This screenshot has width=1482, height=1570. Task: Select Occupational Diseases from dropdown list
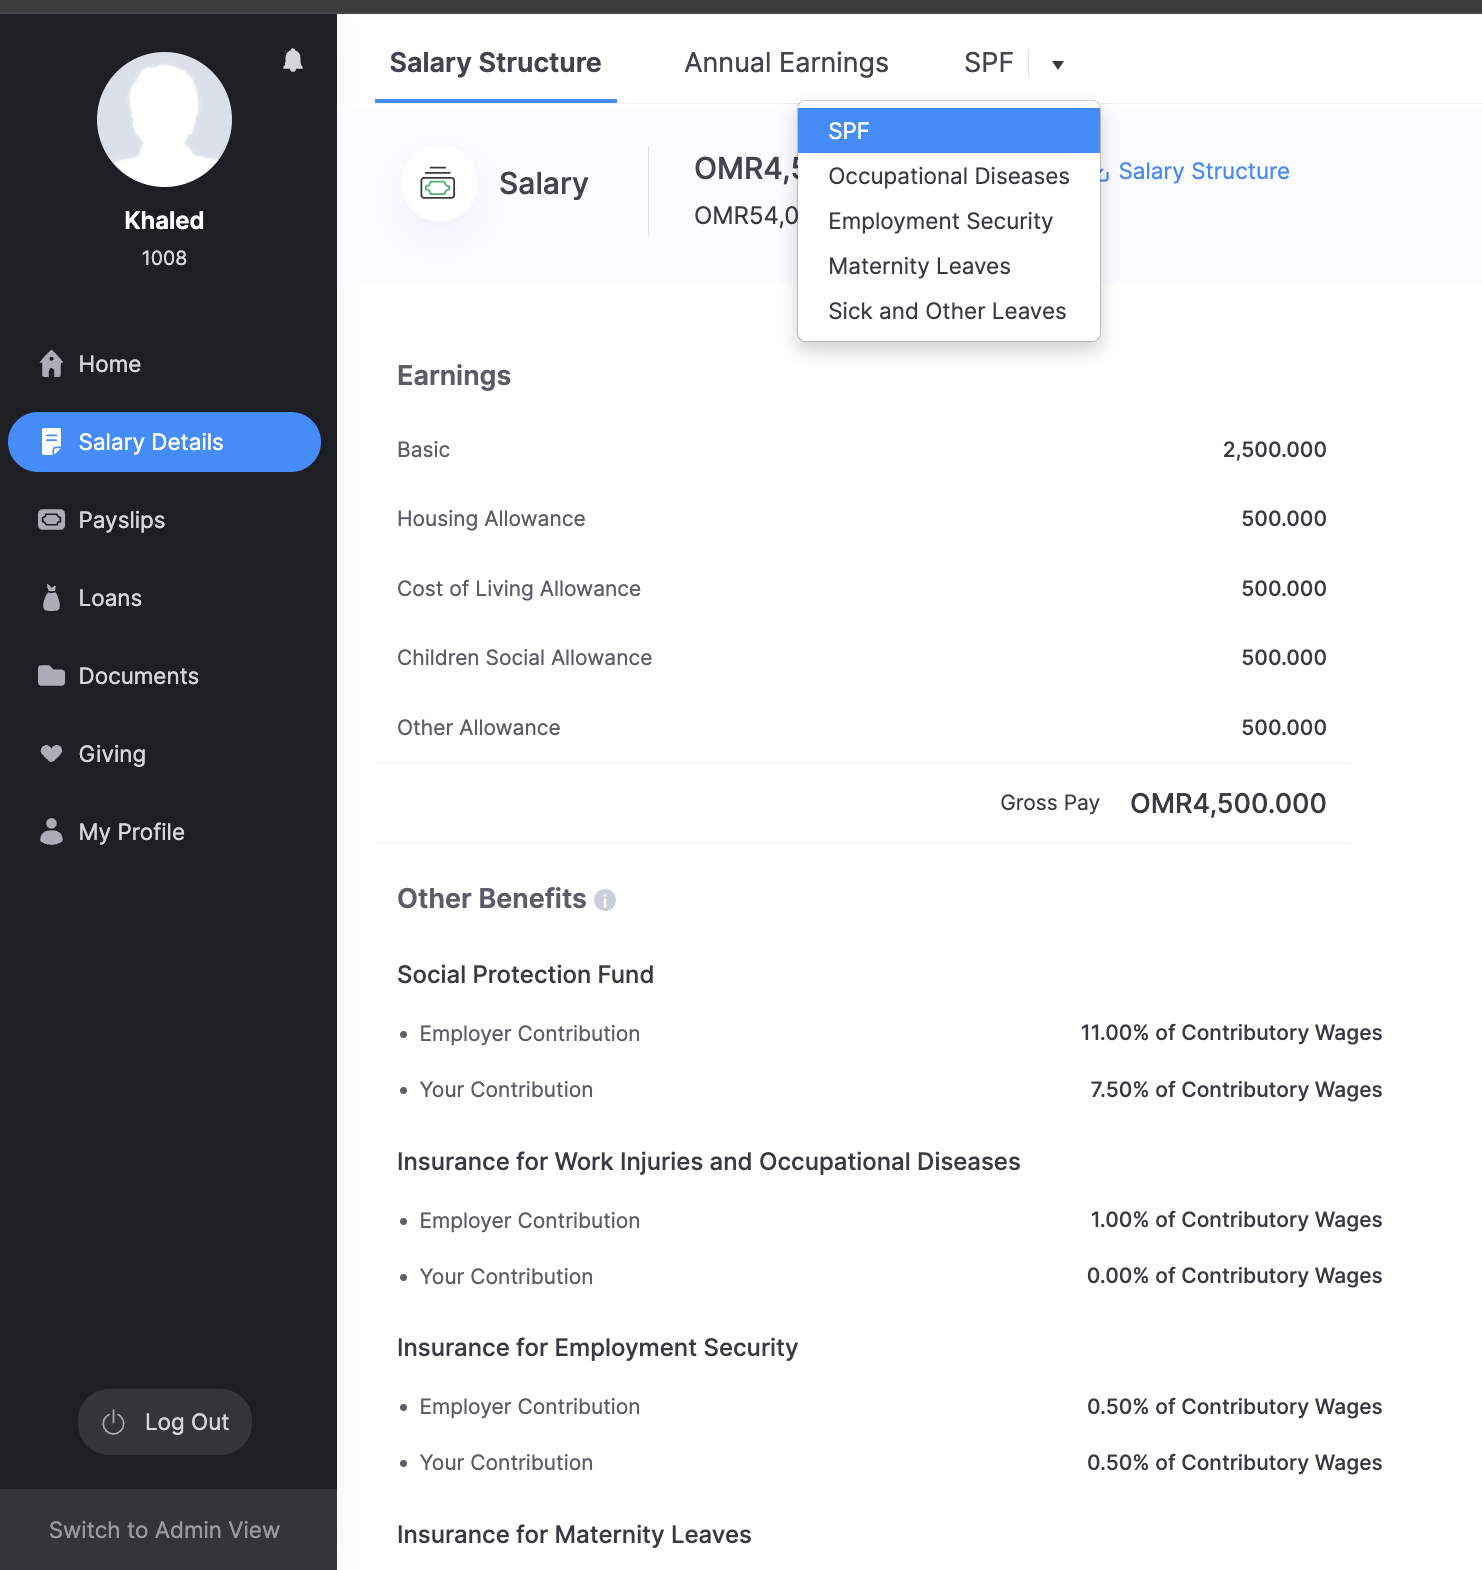click(948, 176)
